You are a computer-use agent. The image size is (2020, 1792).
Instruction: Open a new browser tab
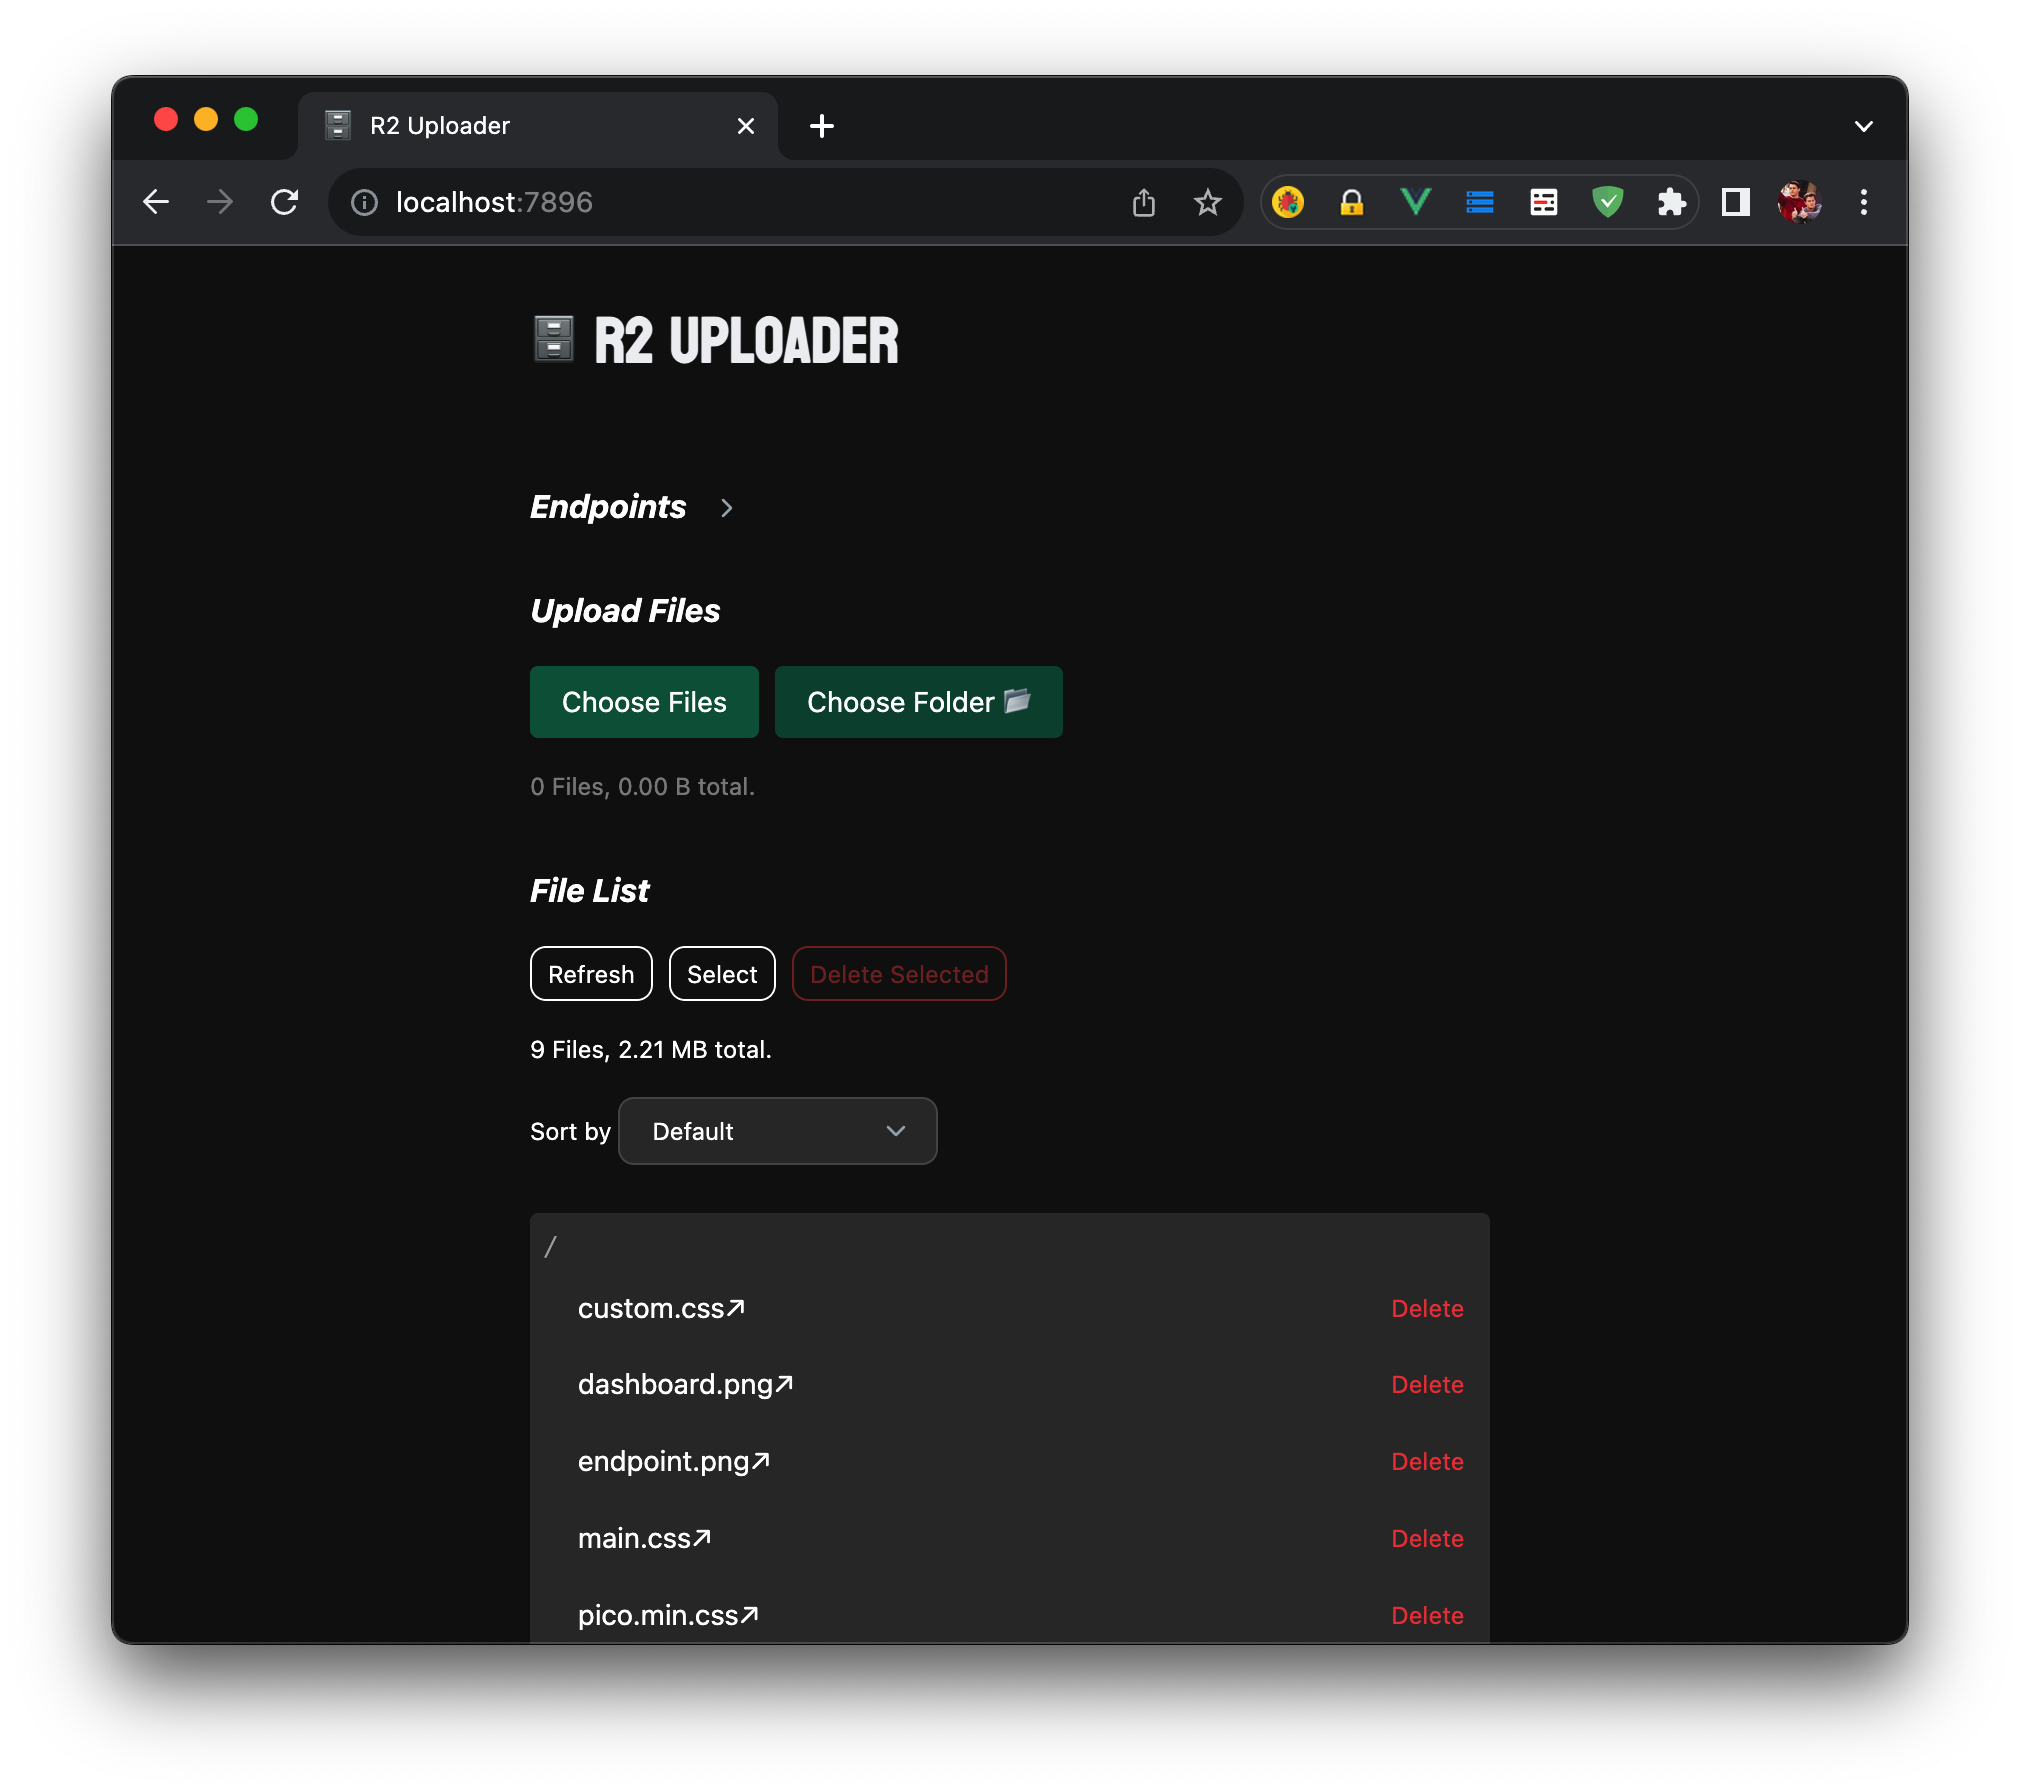coord(821,126)
